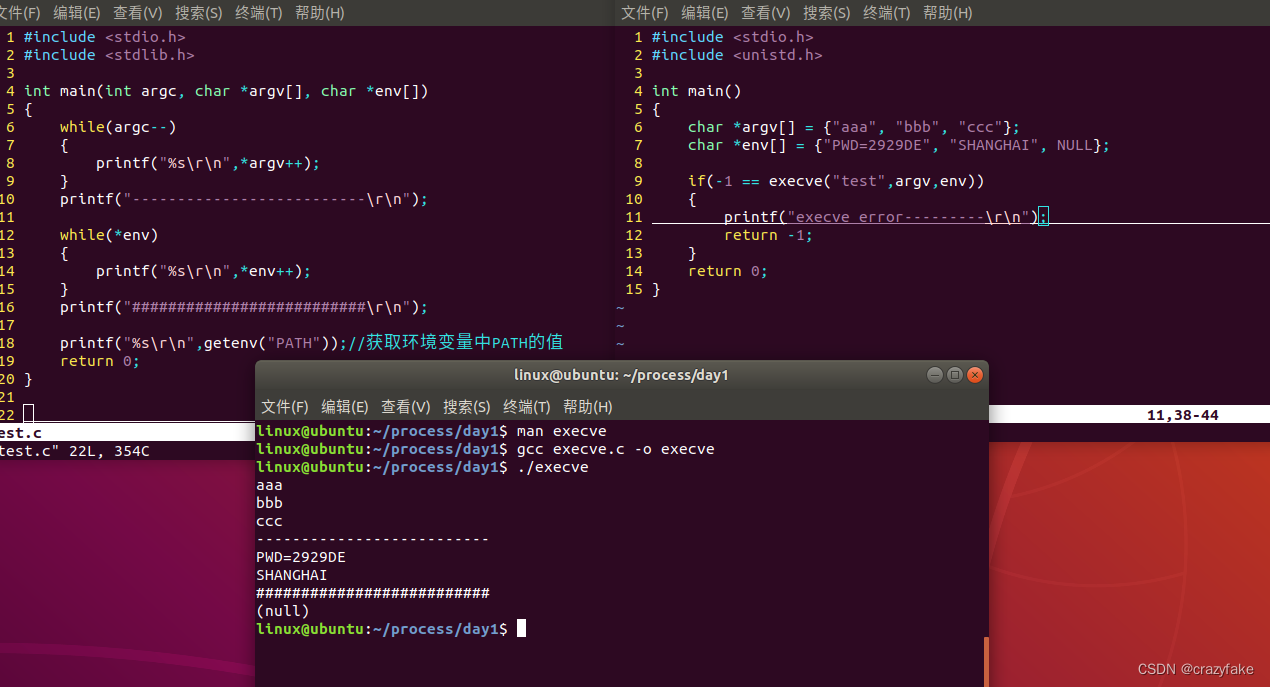Viewport: 1270px width, 687px height.
Task: Click the 11,38-44 position indicator in right editor
Action: 1183,413
